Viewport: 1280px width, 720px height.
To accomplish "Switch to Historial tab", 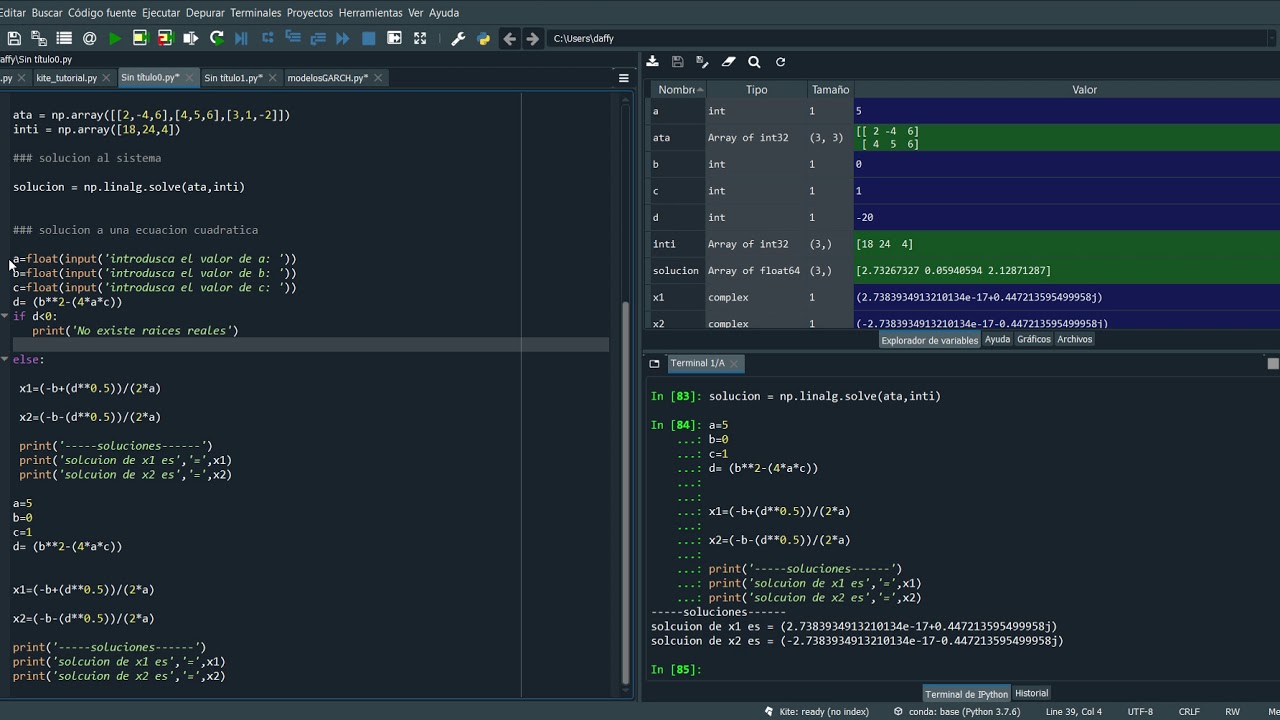I will click(x=1031, y=693).
